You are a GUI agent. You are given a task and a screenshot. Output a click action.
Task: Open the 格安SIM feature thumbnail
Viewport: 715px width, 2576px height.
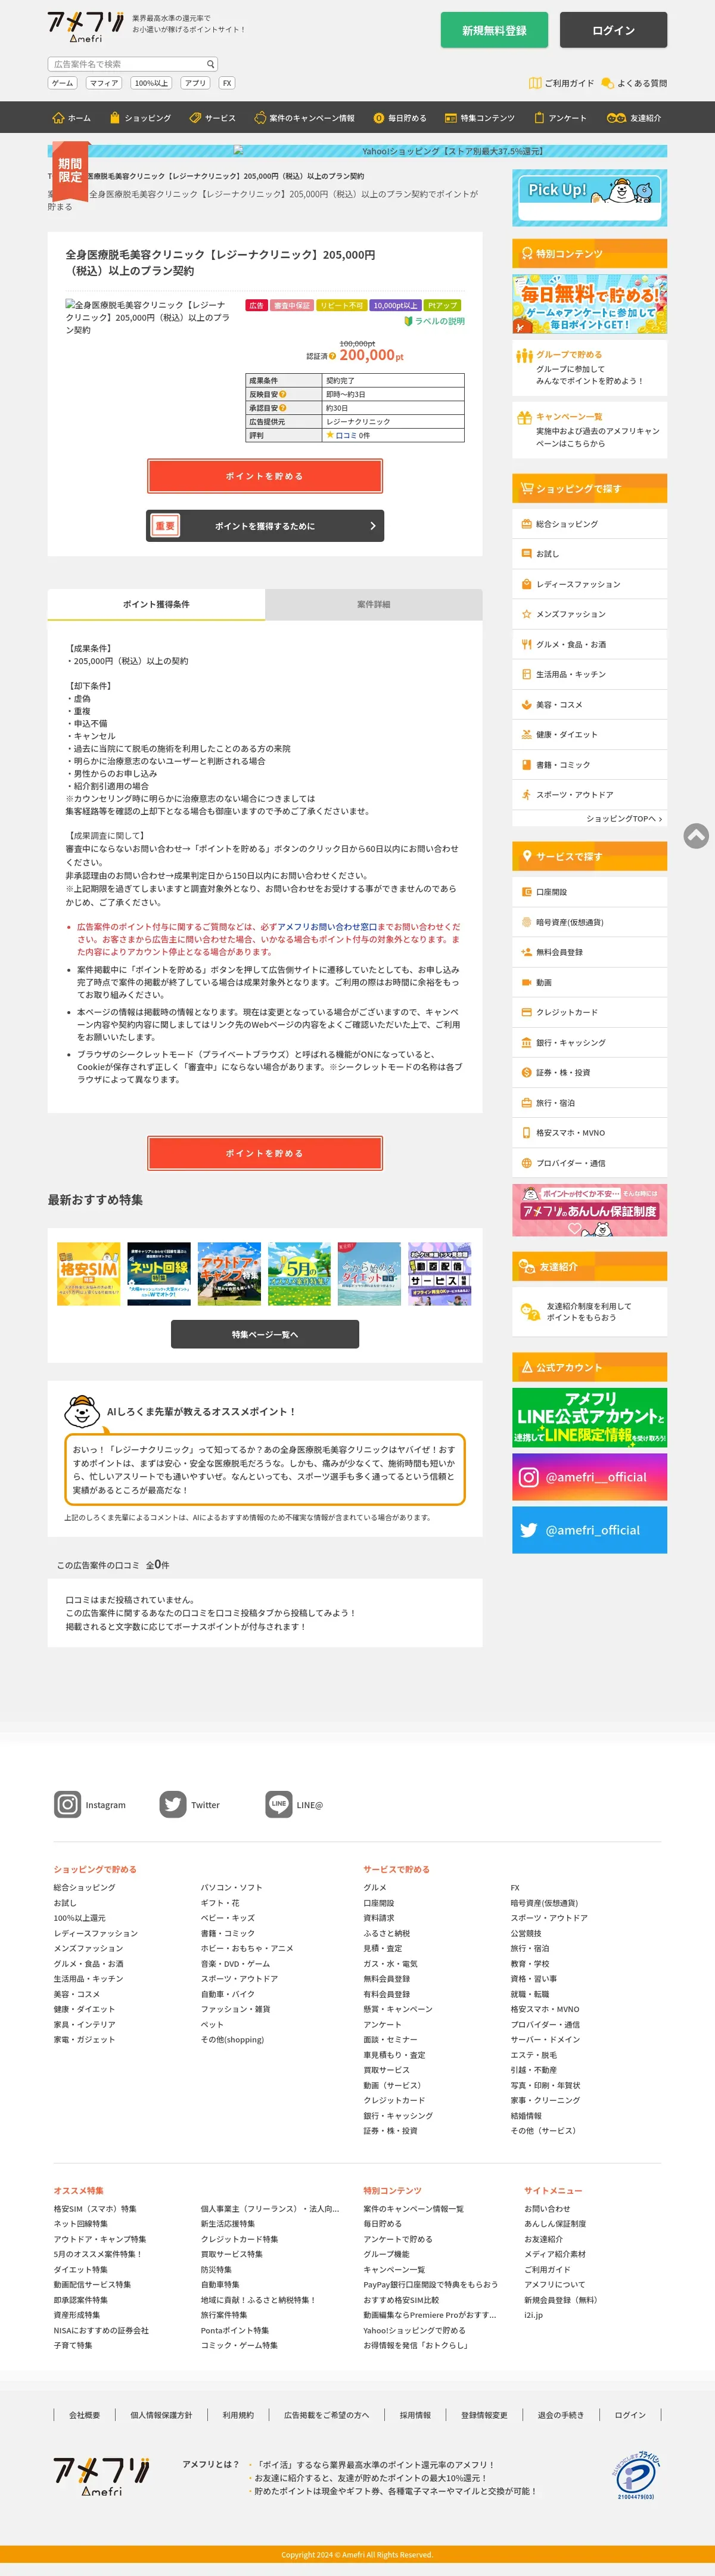(x=89, y=1273)
